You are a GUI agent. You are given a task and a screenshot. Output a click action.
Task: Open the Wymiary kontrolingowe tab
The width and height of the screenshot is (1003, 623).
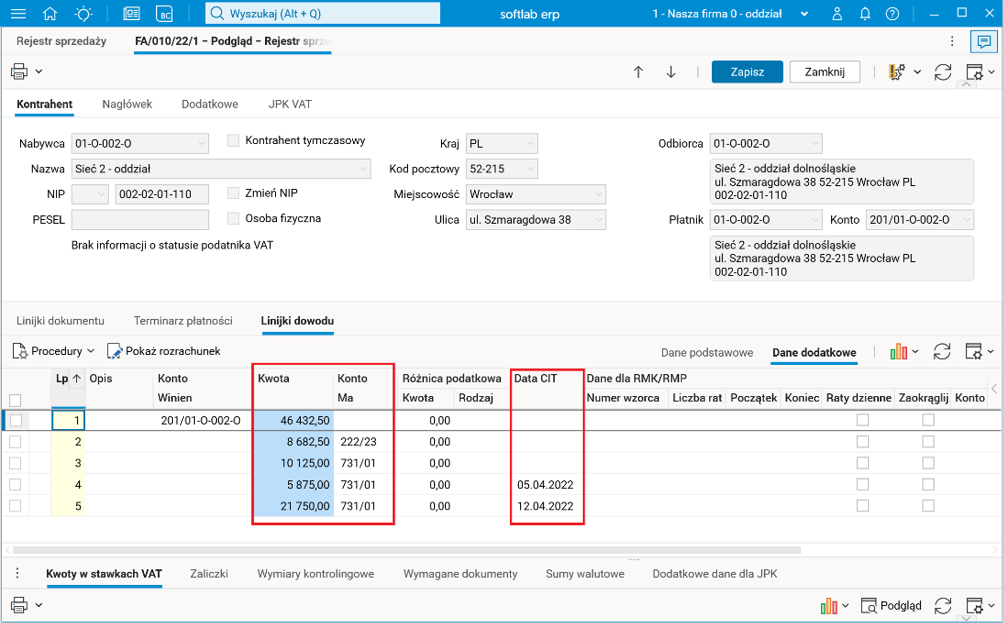[x=315, y=574]
